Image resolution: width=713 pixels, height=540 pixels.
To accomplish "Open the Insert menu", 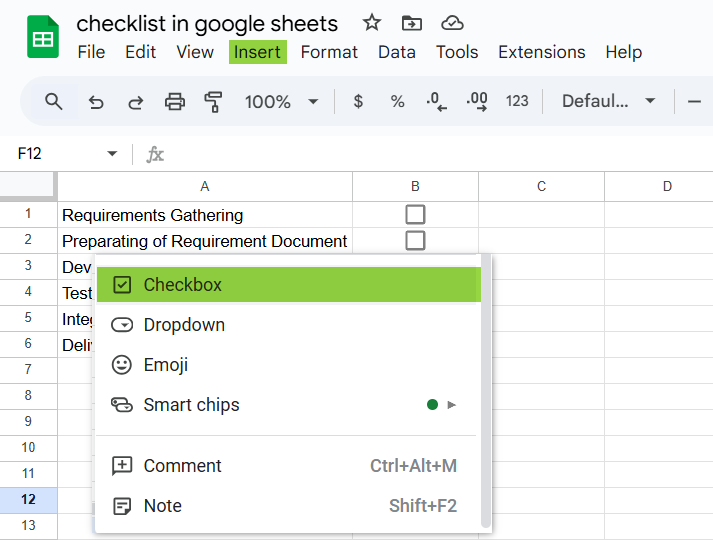I will pos(257,52).
